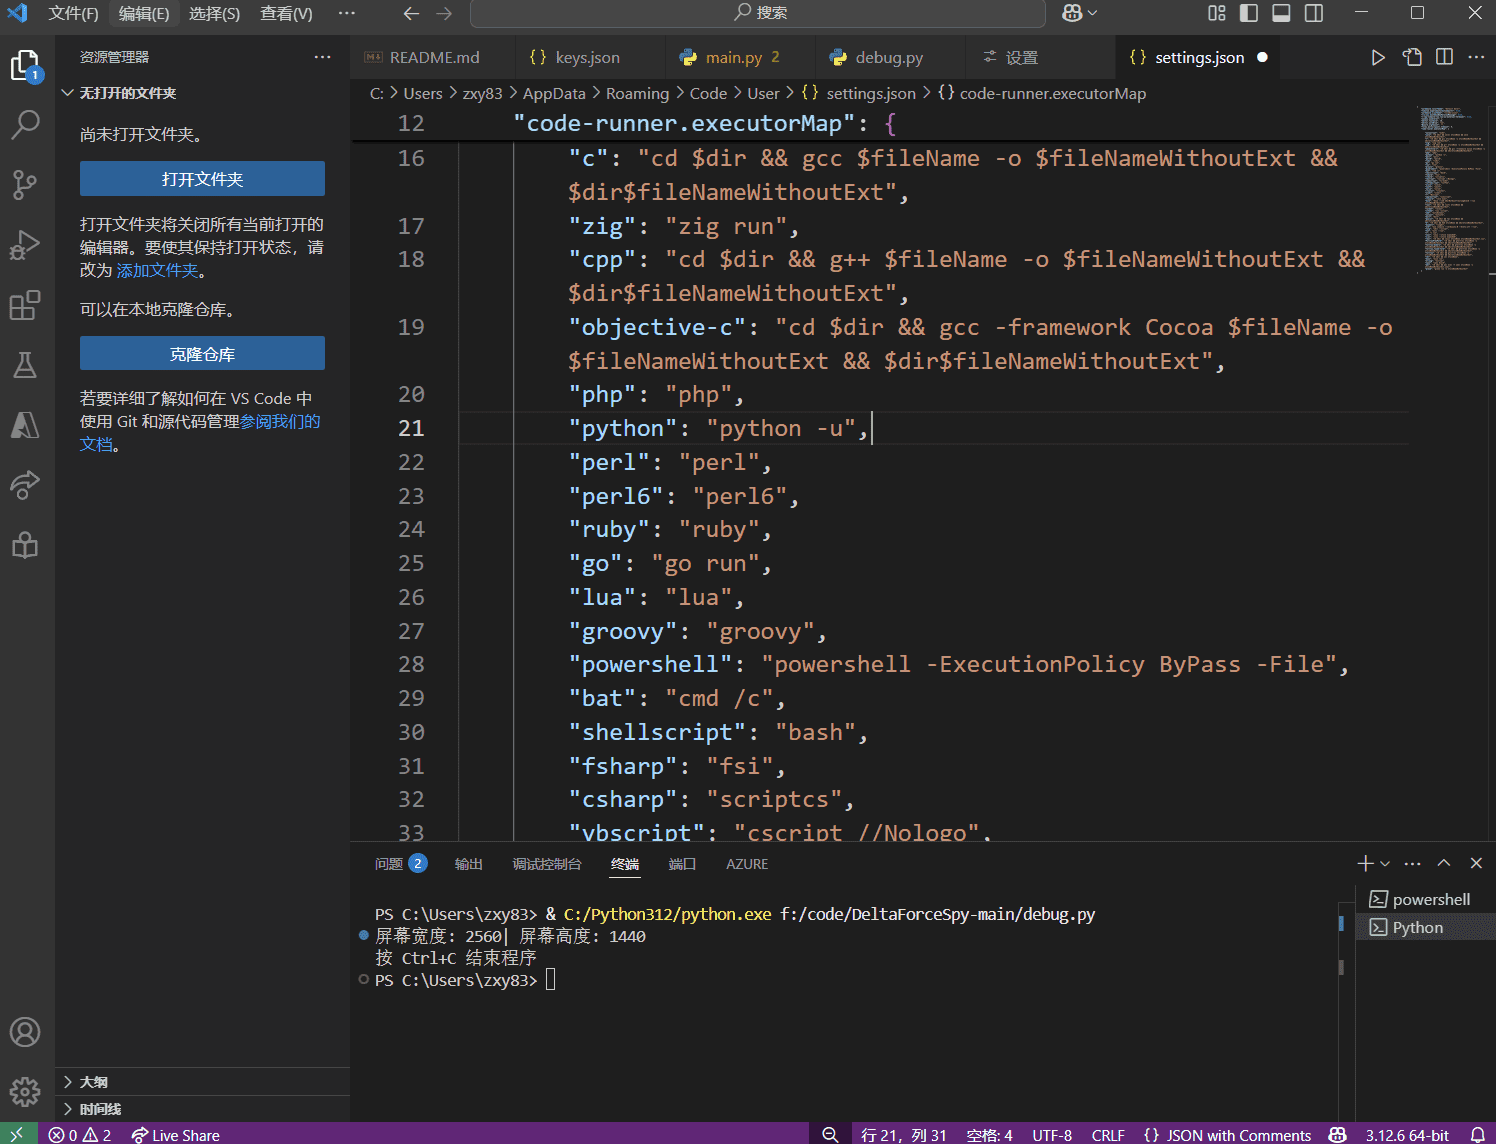The height and width of the screenshot is (1144, 1496).
Task: Click the 打开文件夹 button
Action: (201, 179)
